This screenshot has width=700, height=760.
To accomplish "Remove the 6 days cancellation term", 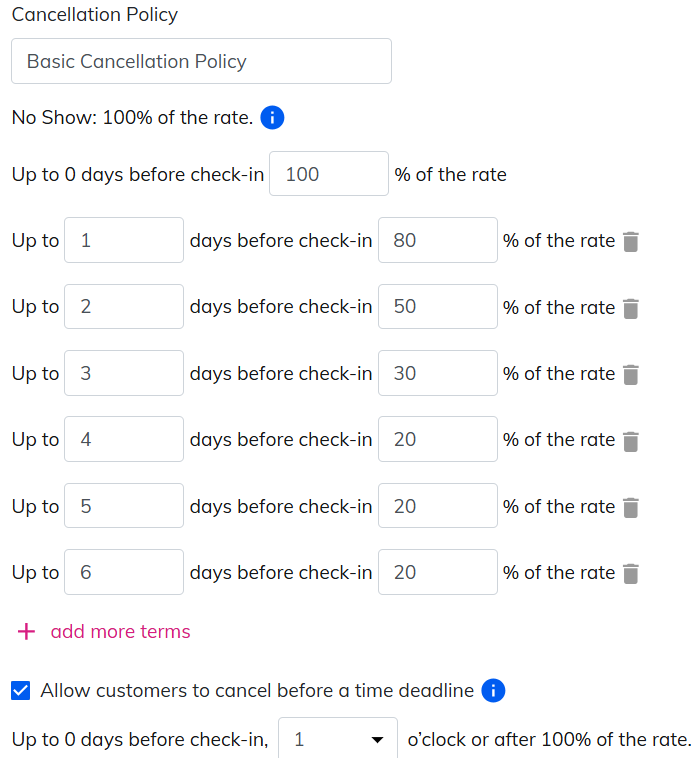I will pos(630,573).
